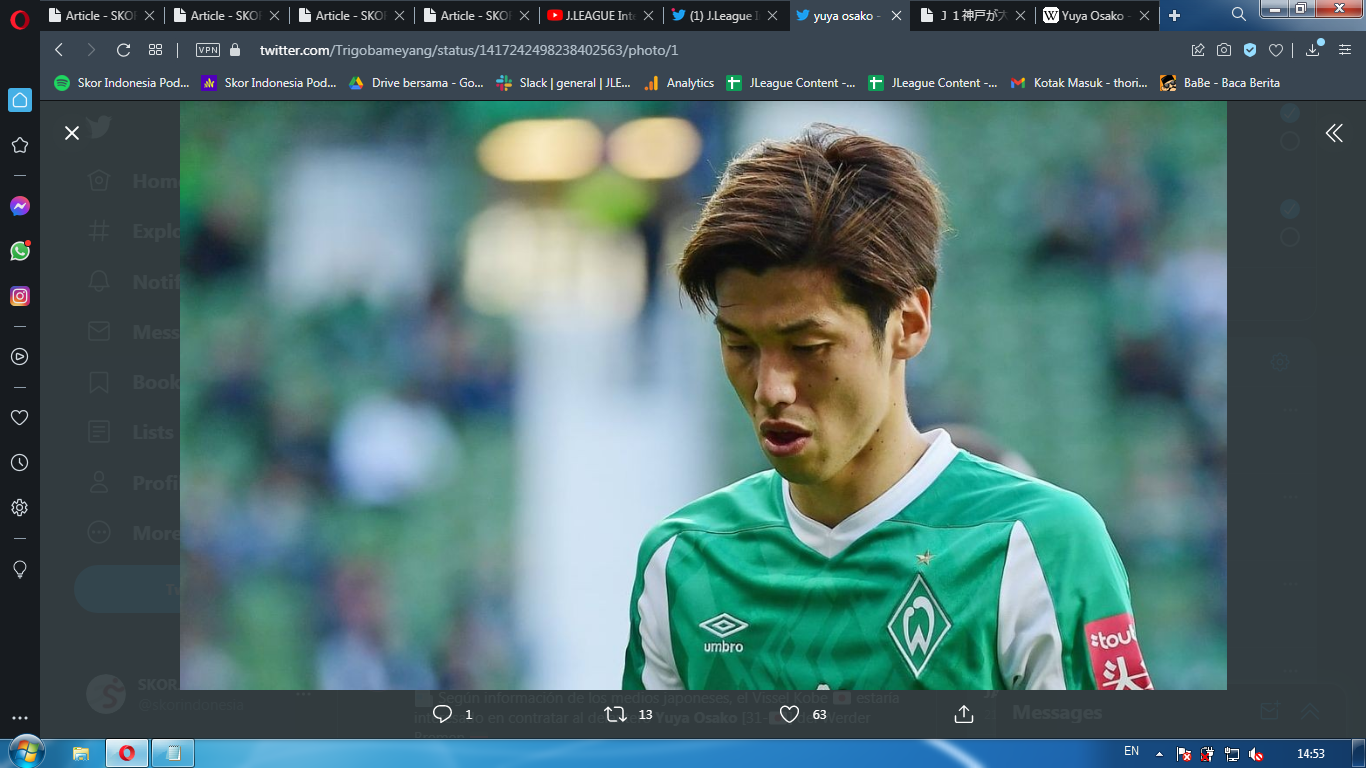Open the 14:53 taskbar clock
Screen dimensions: 1366x768
[x=1311, y=754]
